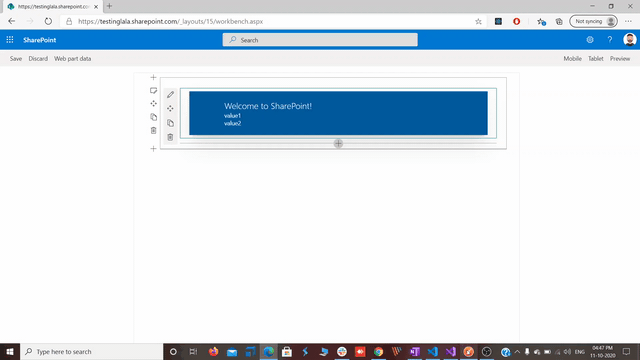Open the SharePoint help question mark
This screenshot has width=640, height=360.
pyautogui.click(x=609, y=40)
